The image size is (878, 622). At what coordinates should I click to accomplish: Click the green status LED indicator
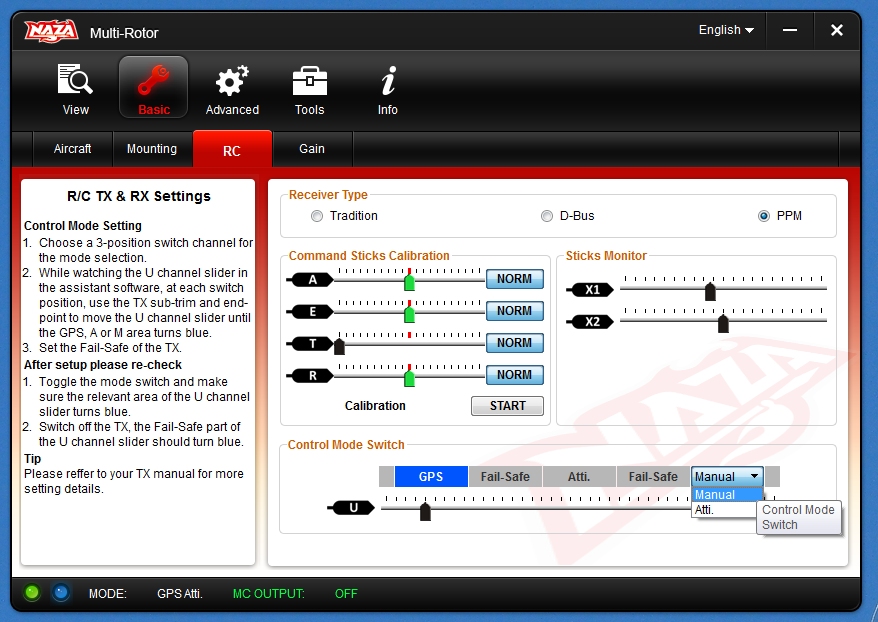[32, 592]
